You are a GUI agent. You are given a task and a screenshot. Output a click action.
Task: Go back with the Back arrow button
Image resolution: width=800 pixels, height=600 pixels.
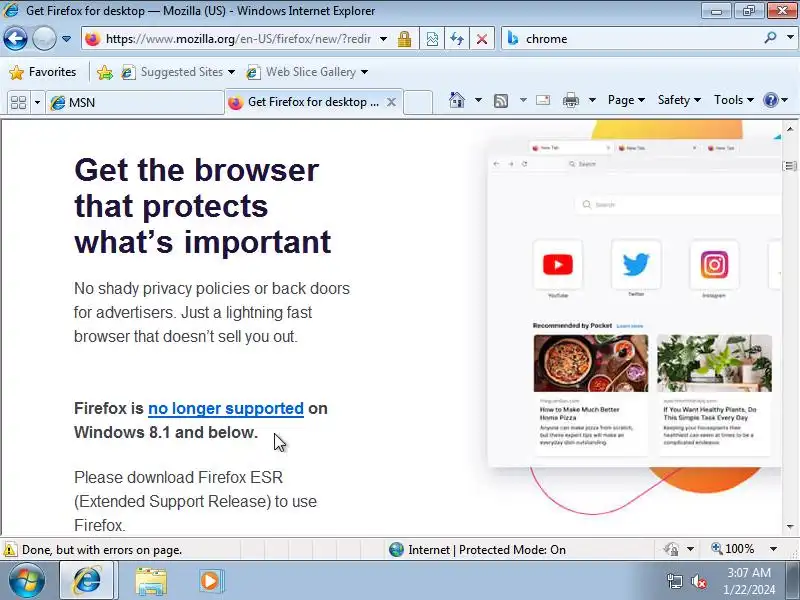point(15,39)
